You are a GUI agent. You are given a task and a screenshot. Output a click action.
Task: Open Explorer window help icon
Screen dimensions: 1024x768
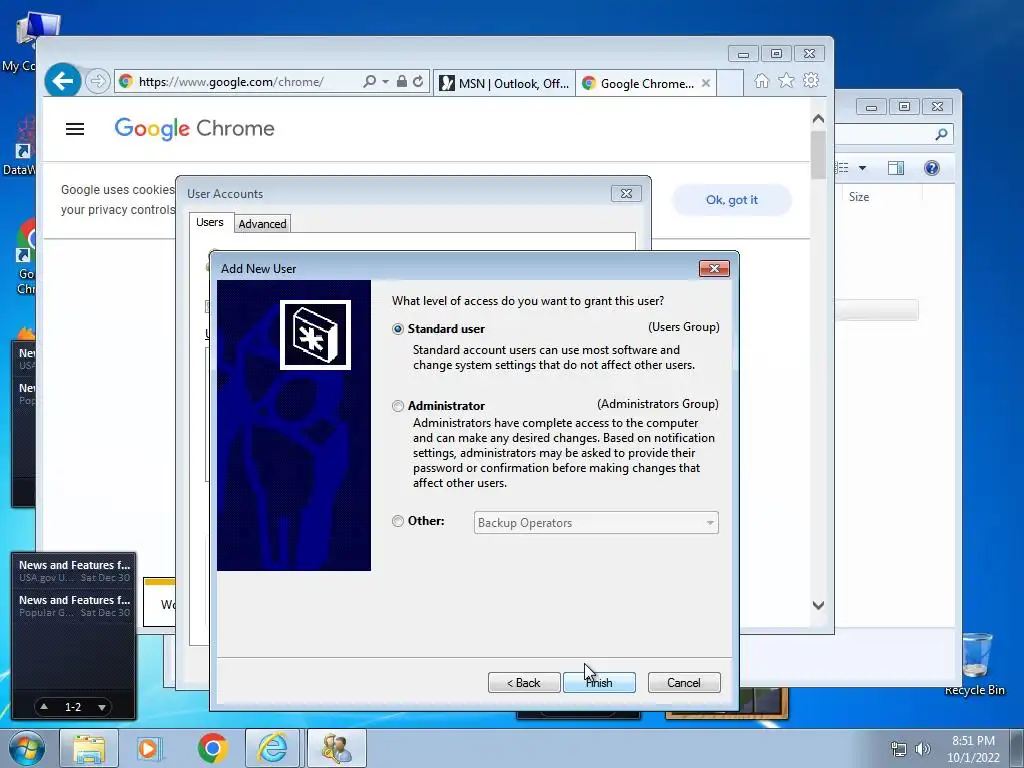932,168
